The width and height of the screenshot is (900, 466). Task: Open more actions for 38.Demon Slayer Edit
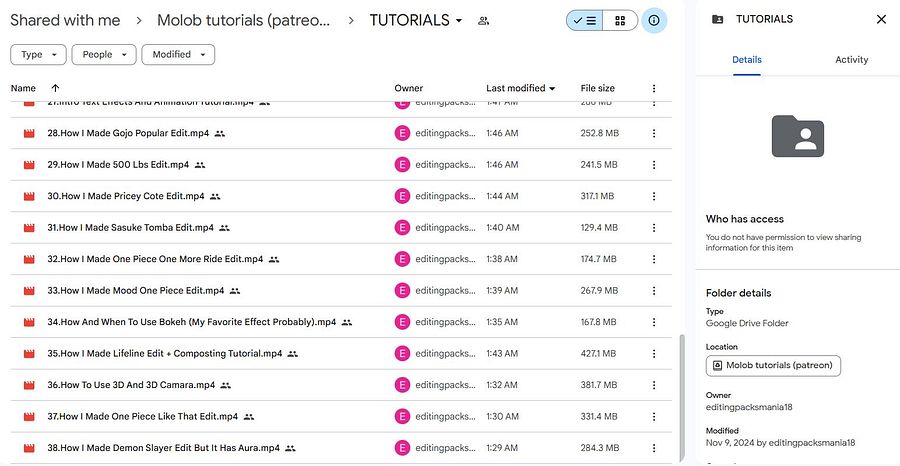(x=654, y=448)
